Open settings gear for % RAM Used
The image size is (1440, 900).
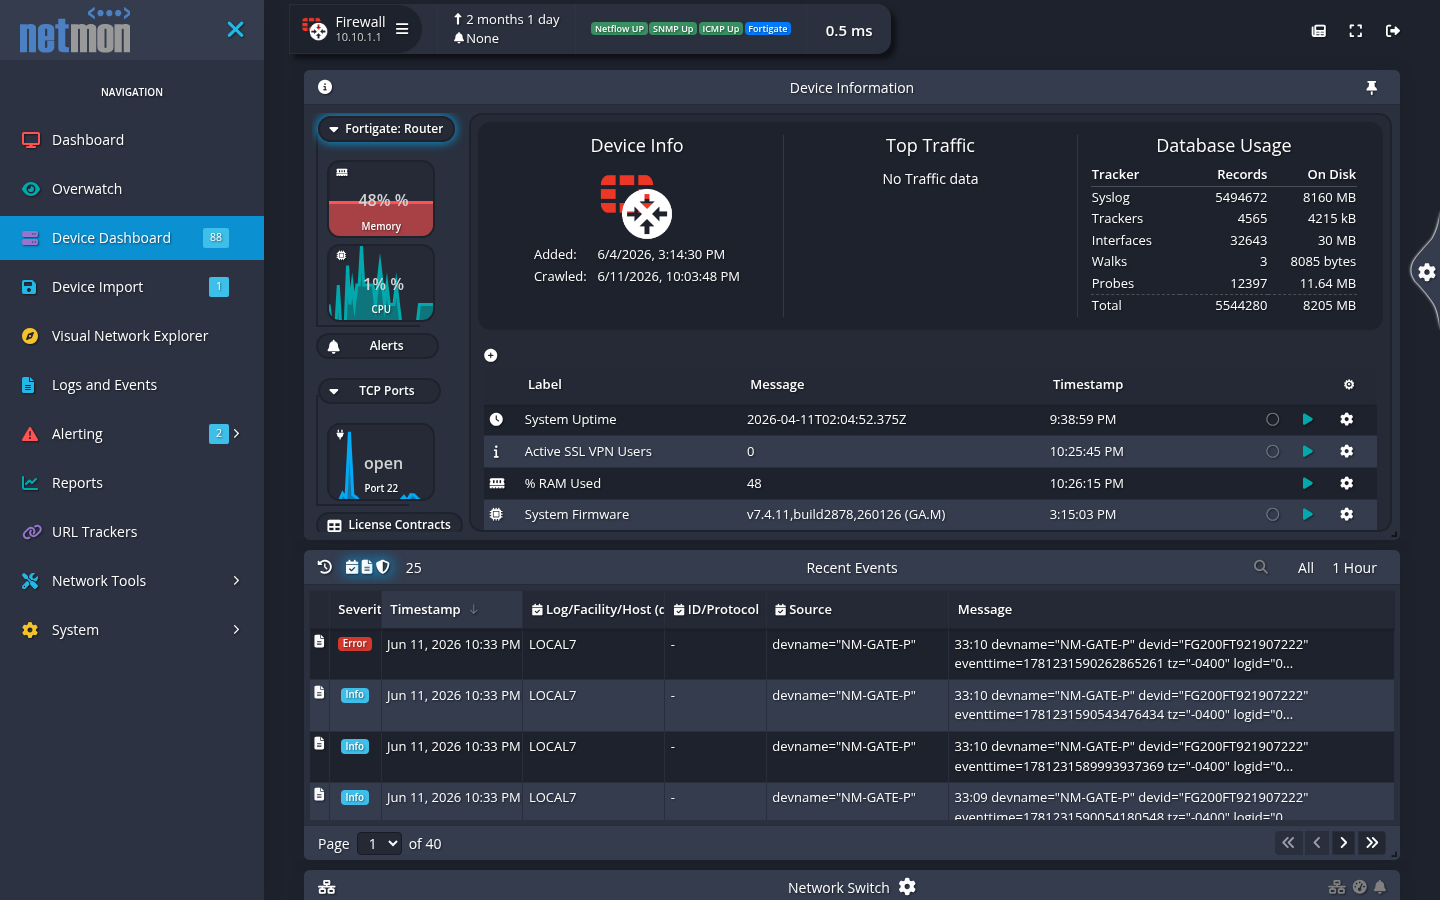(1347, 483)
